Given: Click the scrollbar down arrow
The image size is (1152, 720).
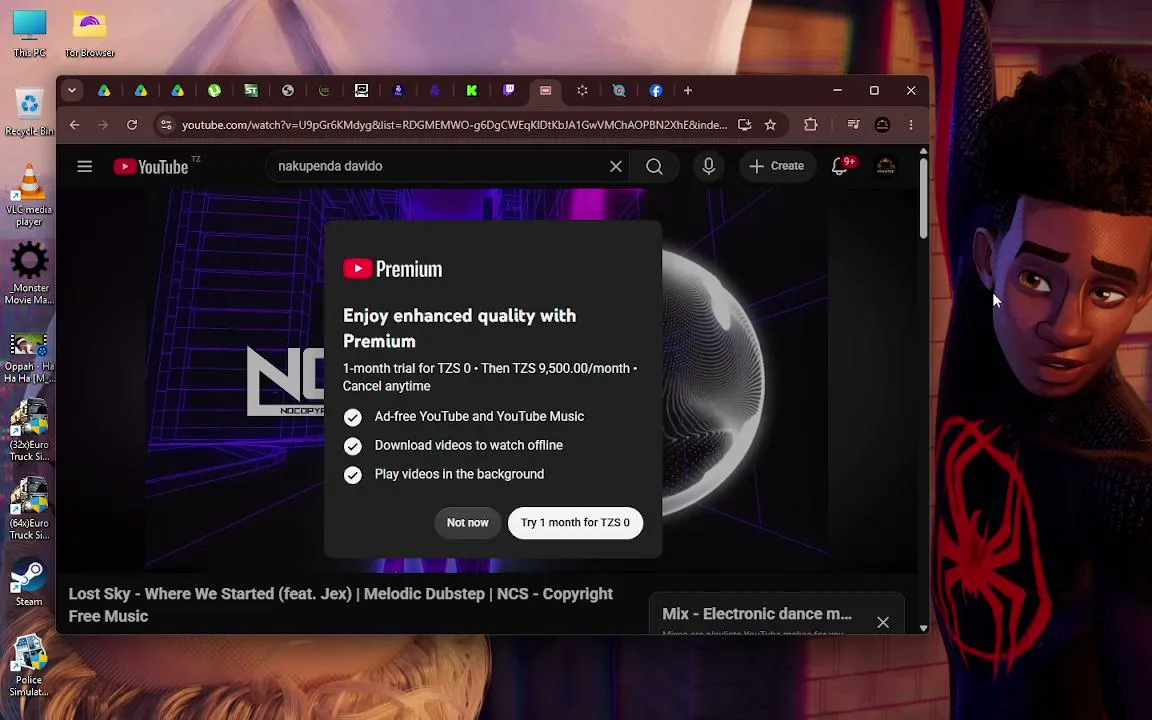Looking at the screenshot, I should [924, 628].
